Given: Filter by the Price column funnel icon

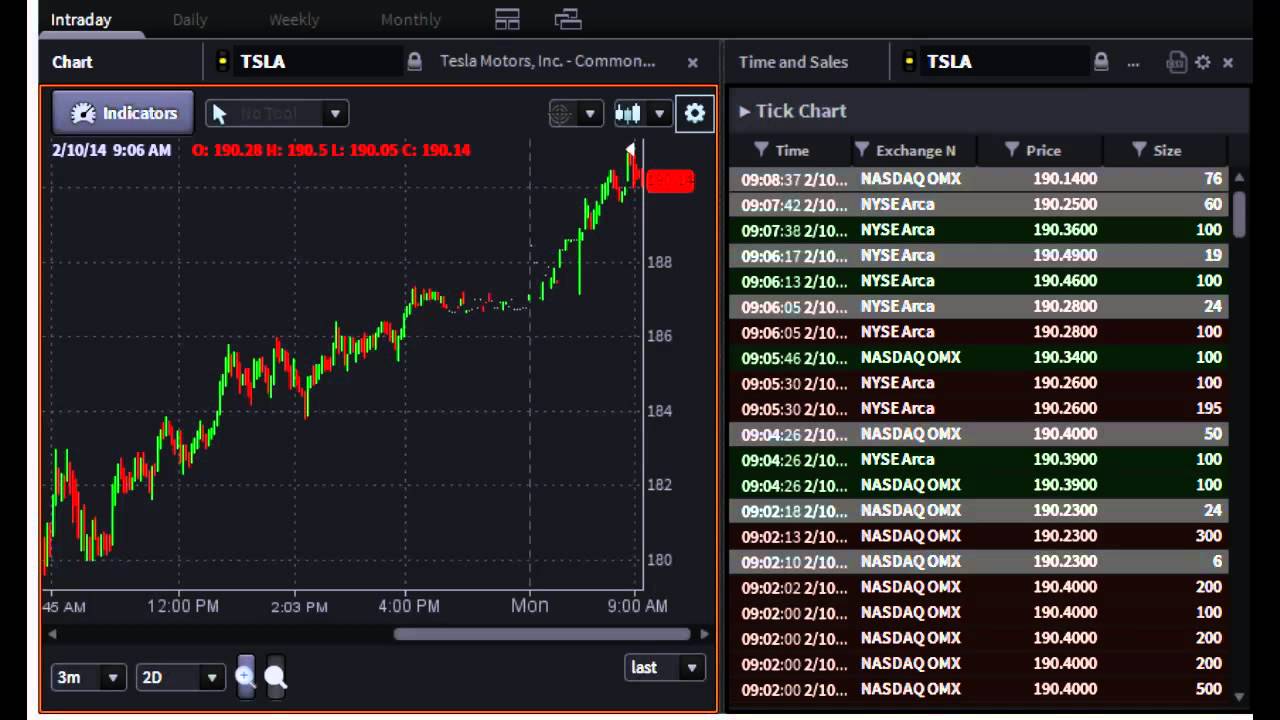Looking at the screenshot, I should pos(1012,150).
